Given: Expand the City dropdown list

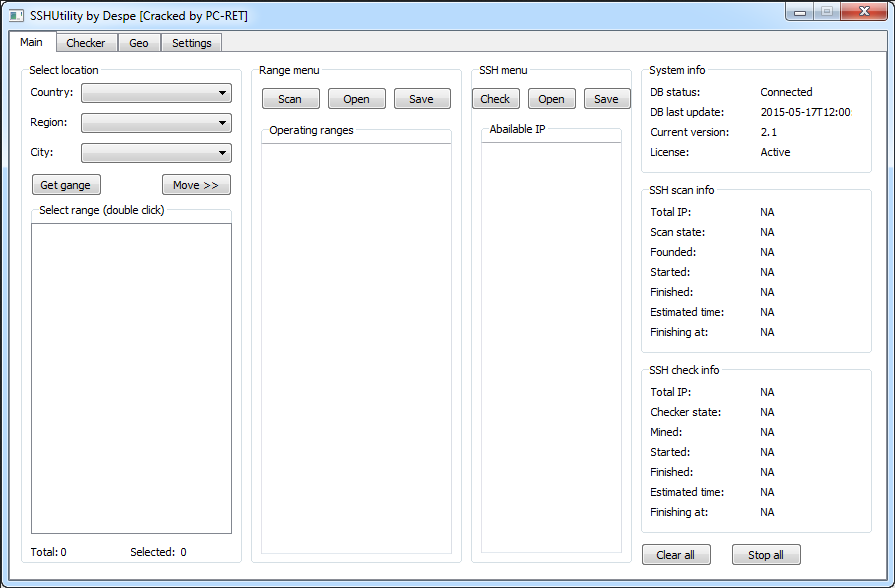Looking at the screenshot, I should pyautogui.click(x=156, y=153).
